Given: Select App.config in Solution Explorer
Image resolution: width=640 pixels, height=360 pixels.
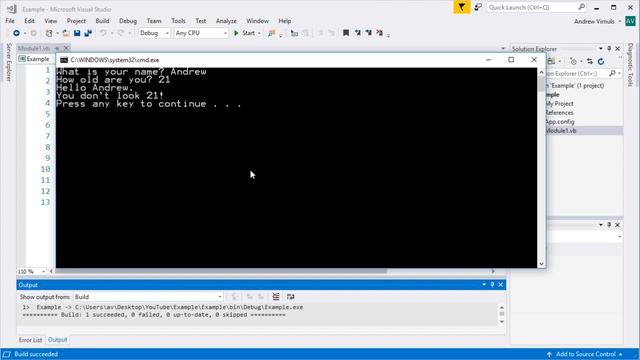Looking at the screenshot, I should 560,122.
